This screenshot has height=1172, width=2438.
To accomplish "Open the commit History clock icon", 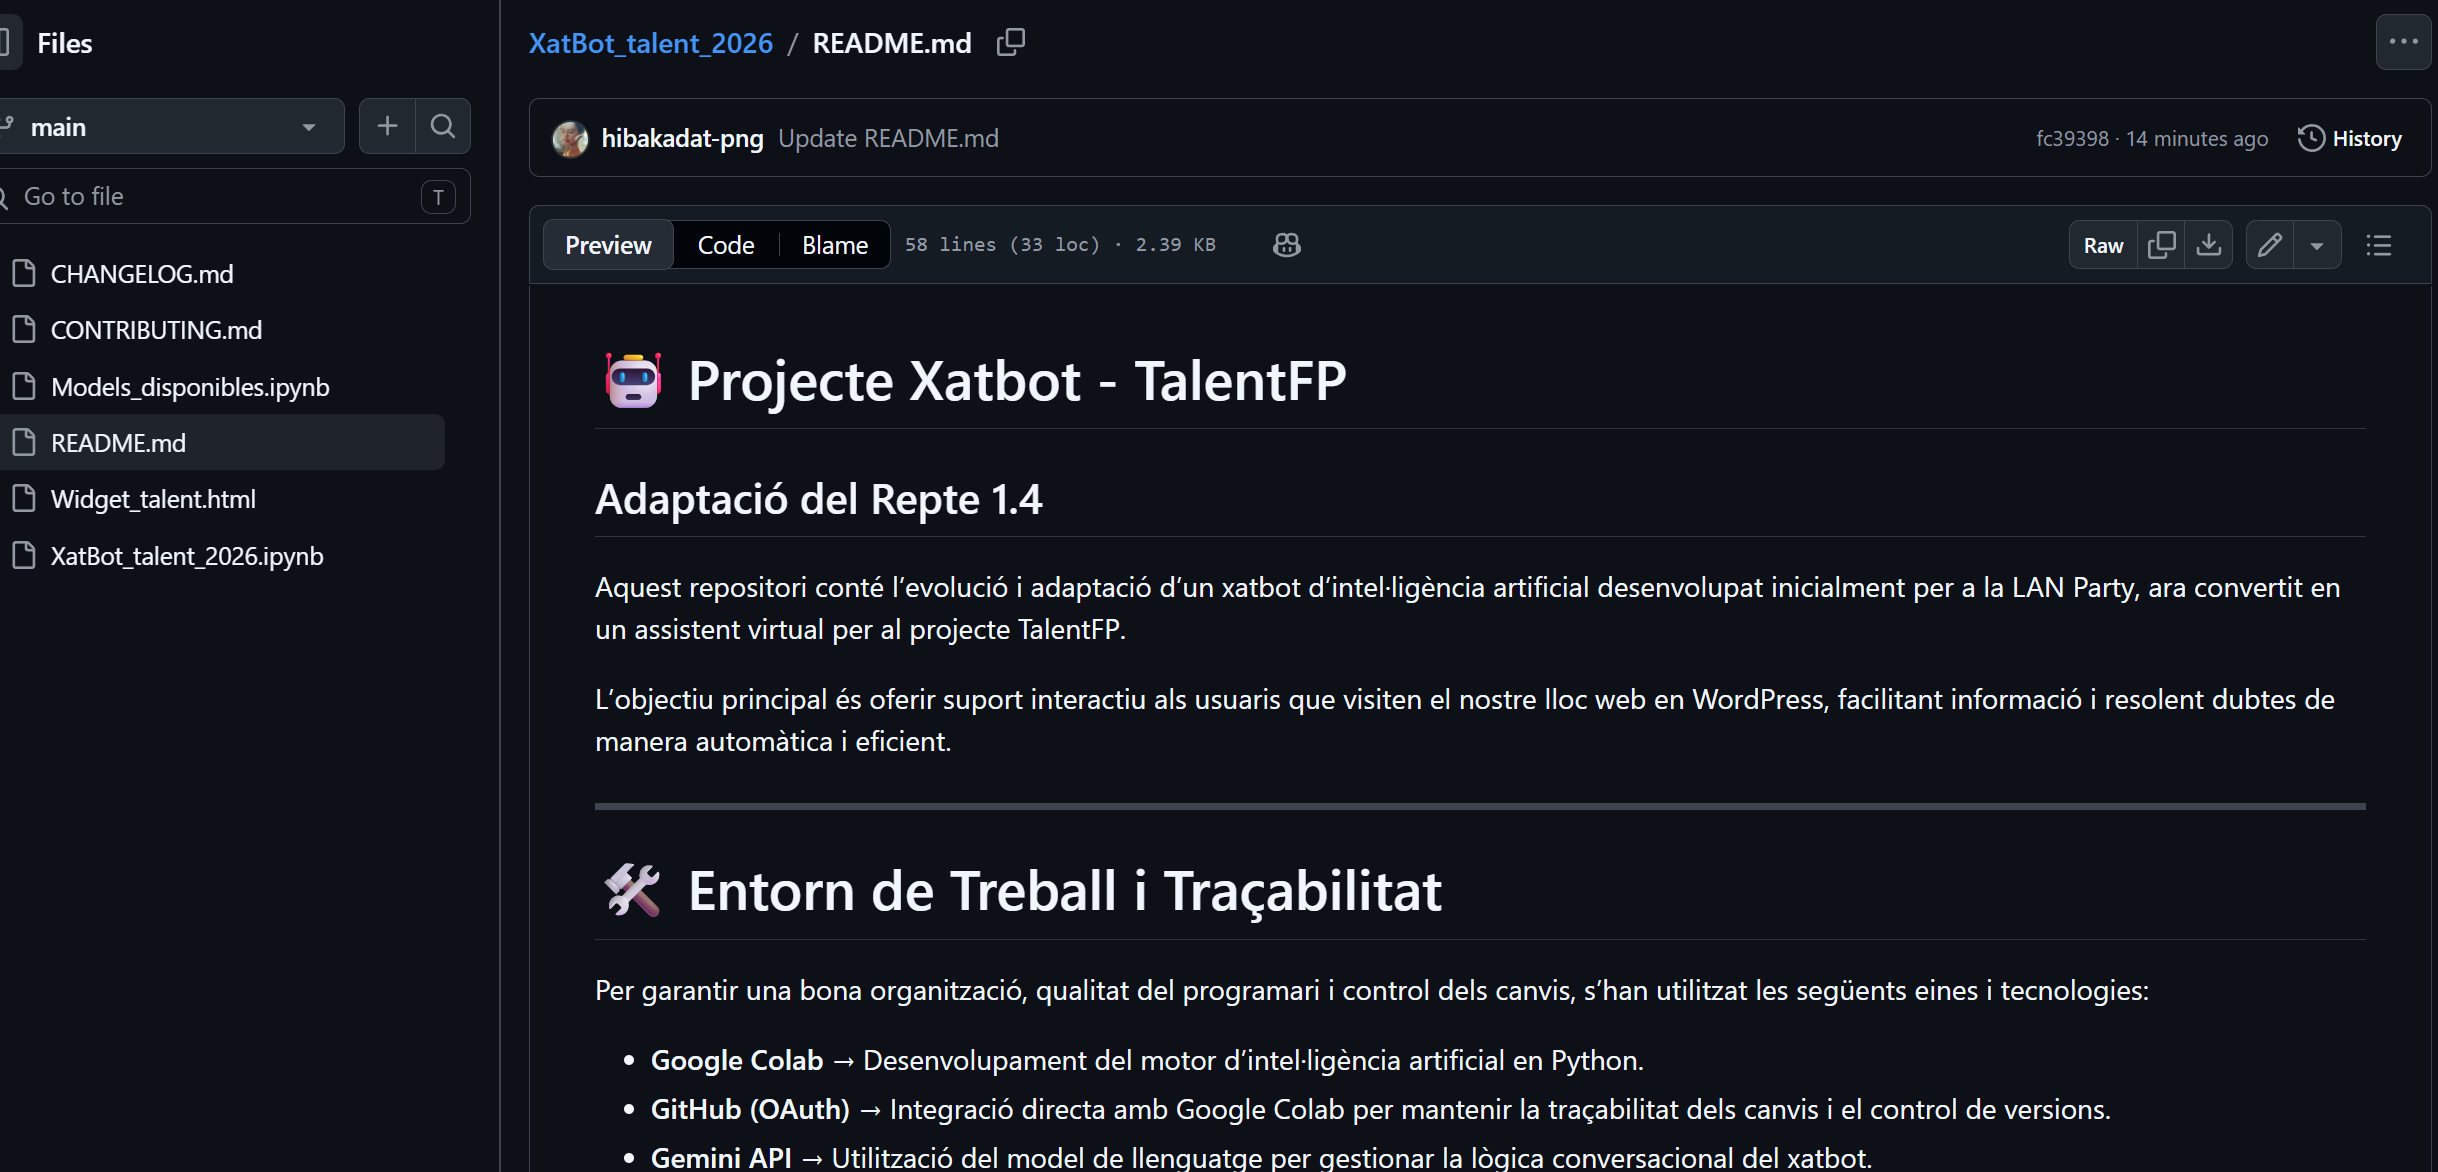I will (2310, 138).
